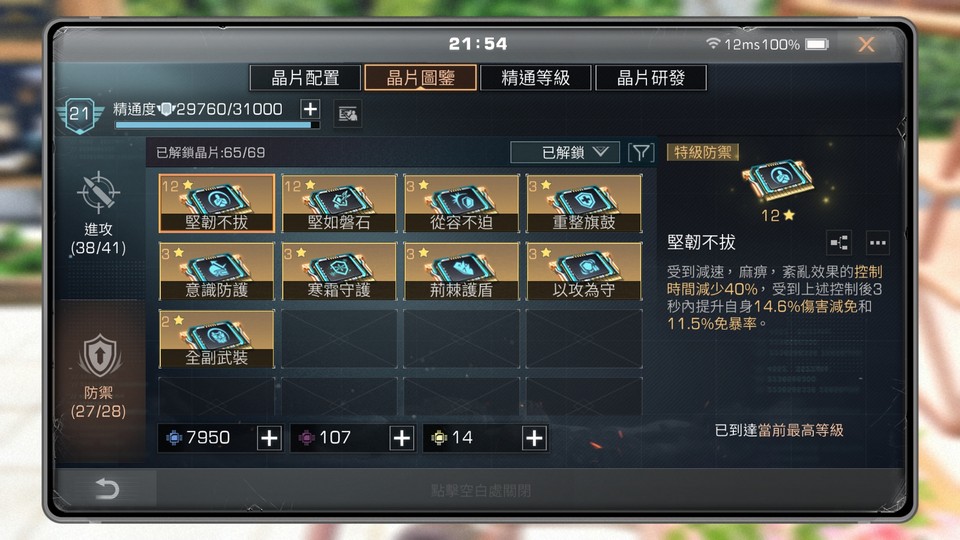960x540 pixels.
Task: Select the 堅如磐石 chip card
Action: (339, 204)
